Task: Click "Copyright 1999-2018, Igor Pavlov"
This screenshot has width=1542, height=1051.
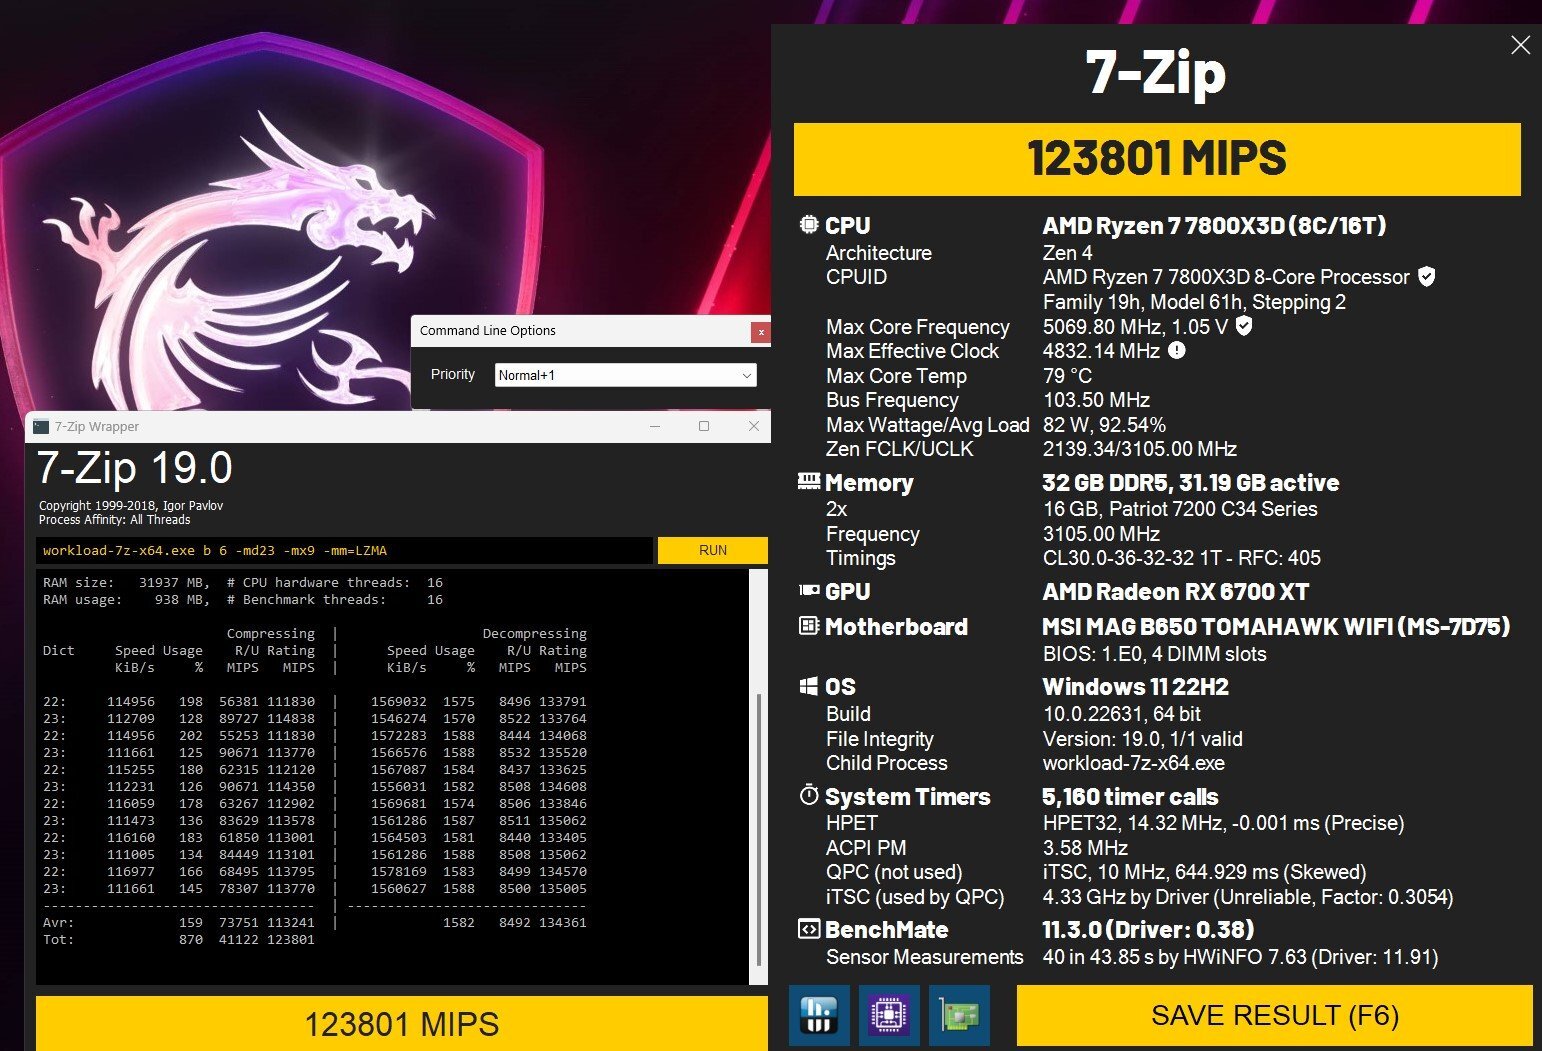Action: click(x=131, y=506)
